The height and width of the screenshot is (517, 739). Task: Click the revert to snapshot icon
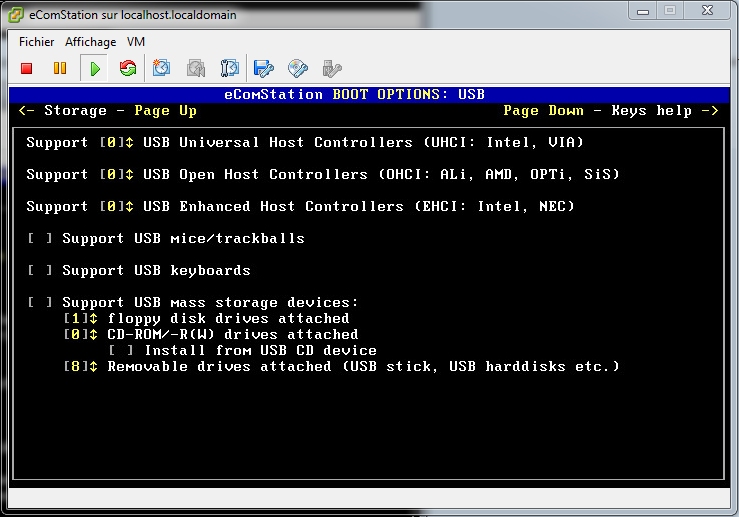(x=196, y=68)
